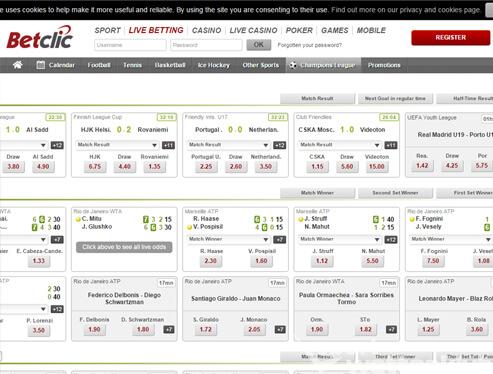
Task: Open Real Madrid U19 - Porto match title
Action: tap(455, 135)
